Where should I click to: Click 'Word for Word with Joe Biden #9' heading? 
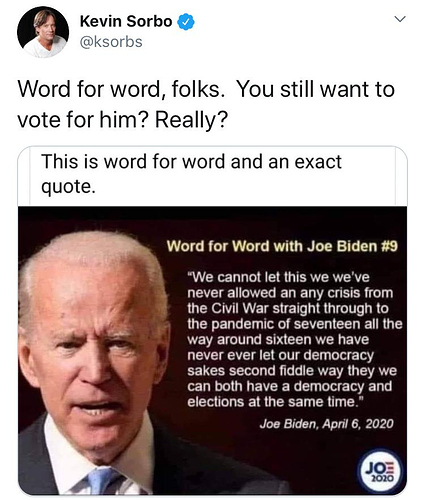click(x=282, y=247)
